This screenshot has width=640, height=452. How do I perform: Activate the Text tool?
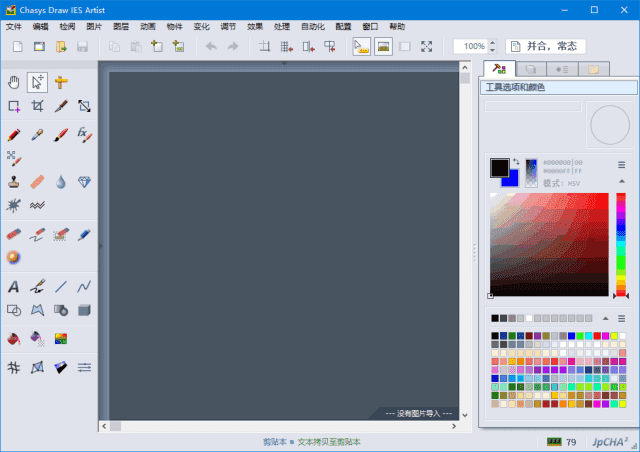[x=14, y=286]
